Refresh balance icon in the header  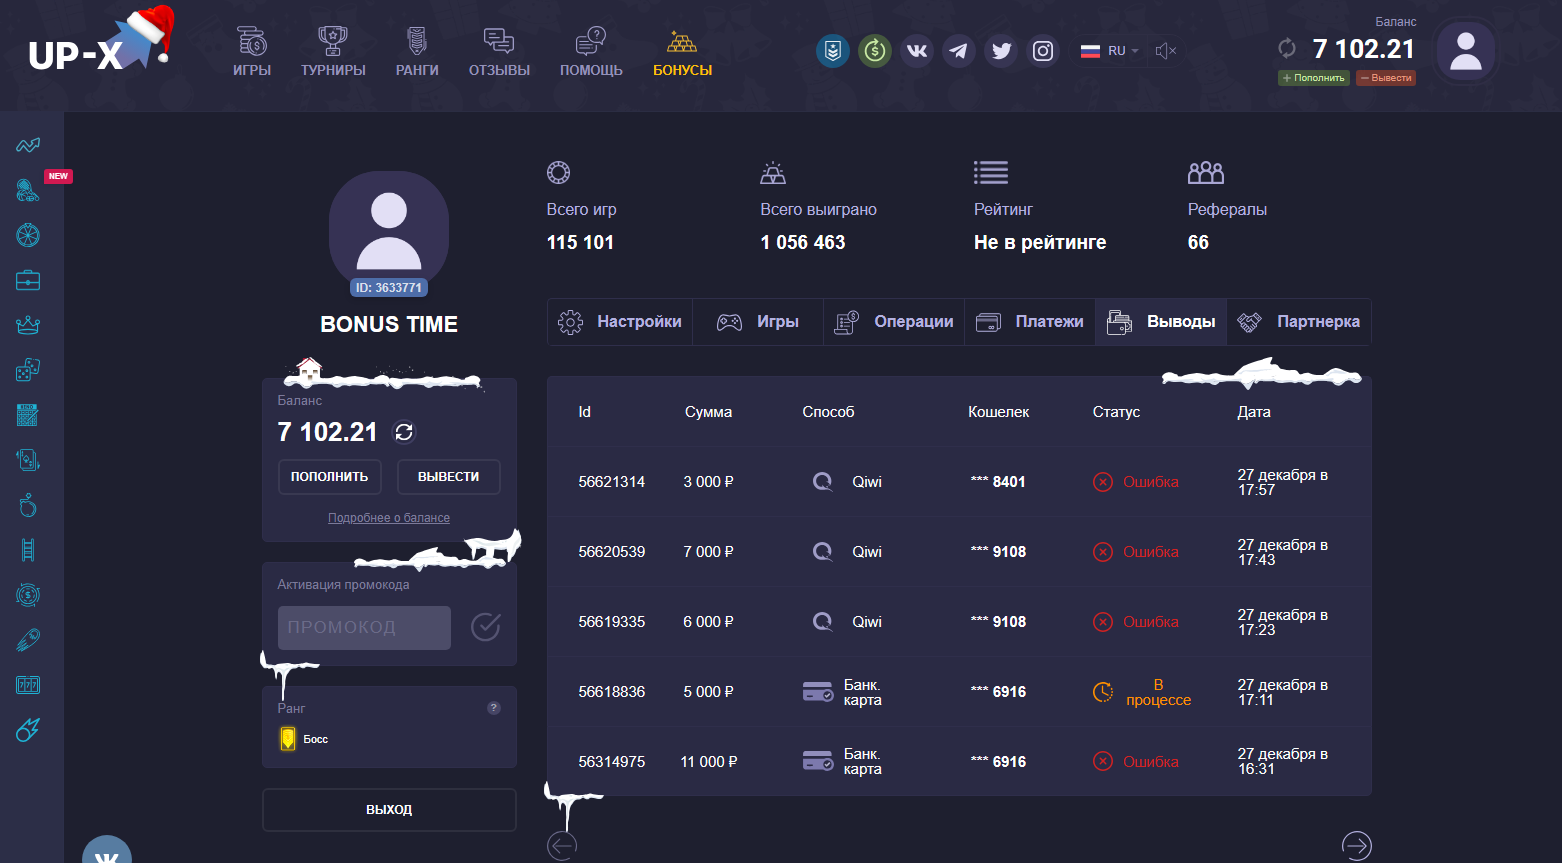(x=1287, y=48)
